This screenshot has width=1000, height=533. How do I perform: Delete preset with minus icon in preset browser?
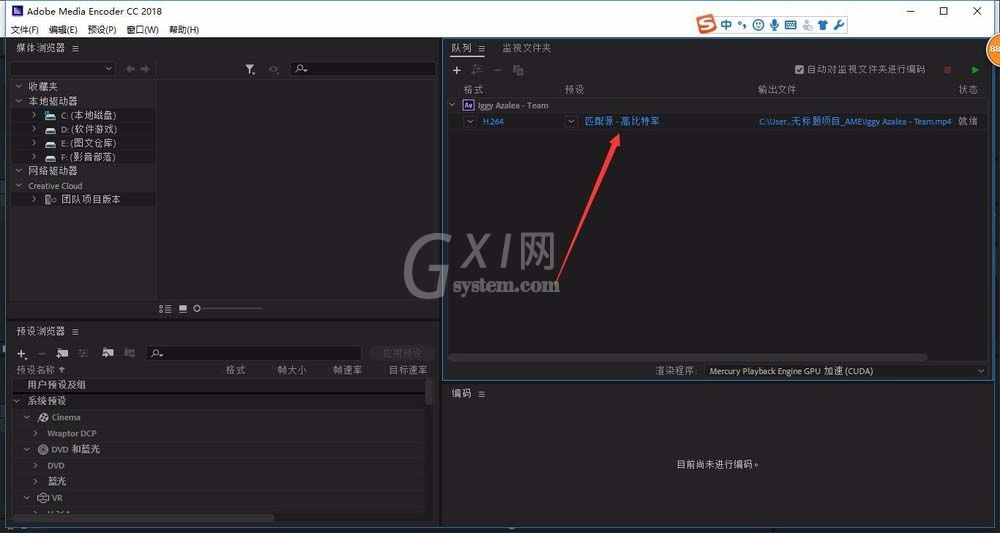coord(42,353)
